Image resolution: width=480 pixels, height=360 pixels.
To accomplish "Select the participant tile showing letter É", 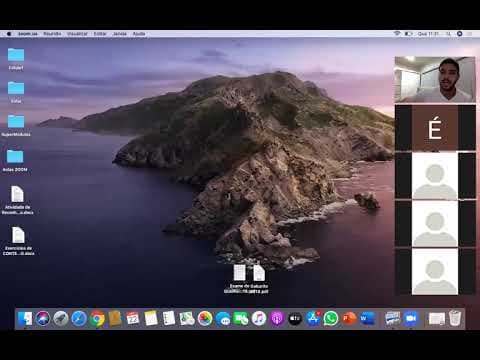I will click(x=435, y=128).
